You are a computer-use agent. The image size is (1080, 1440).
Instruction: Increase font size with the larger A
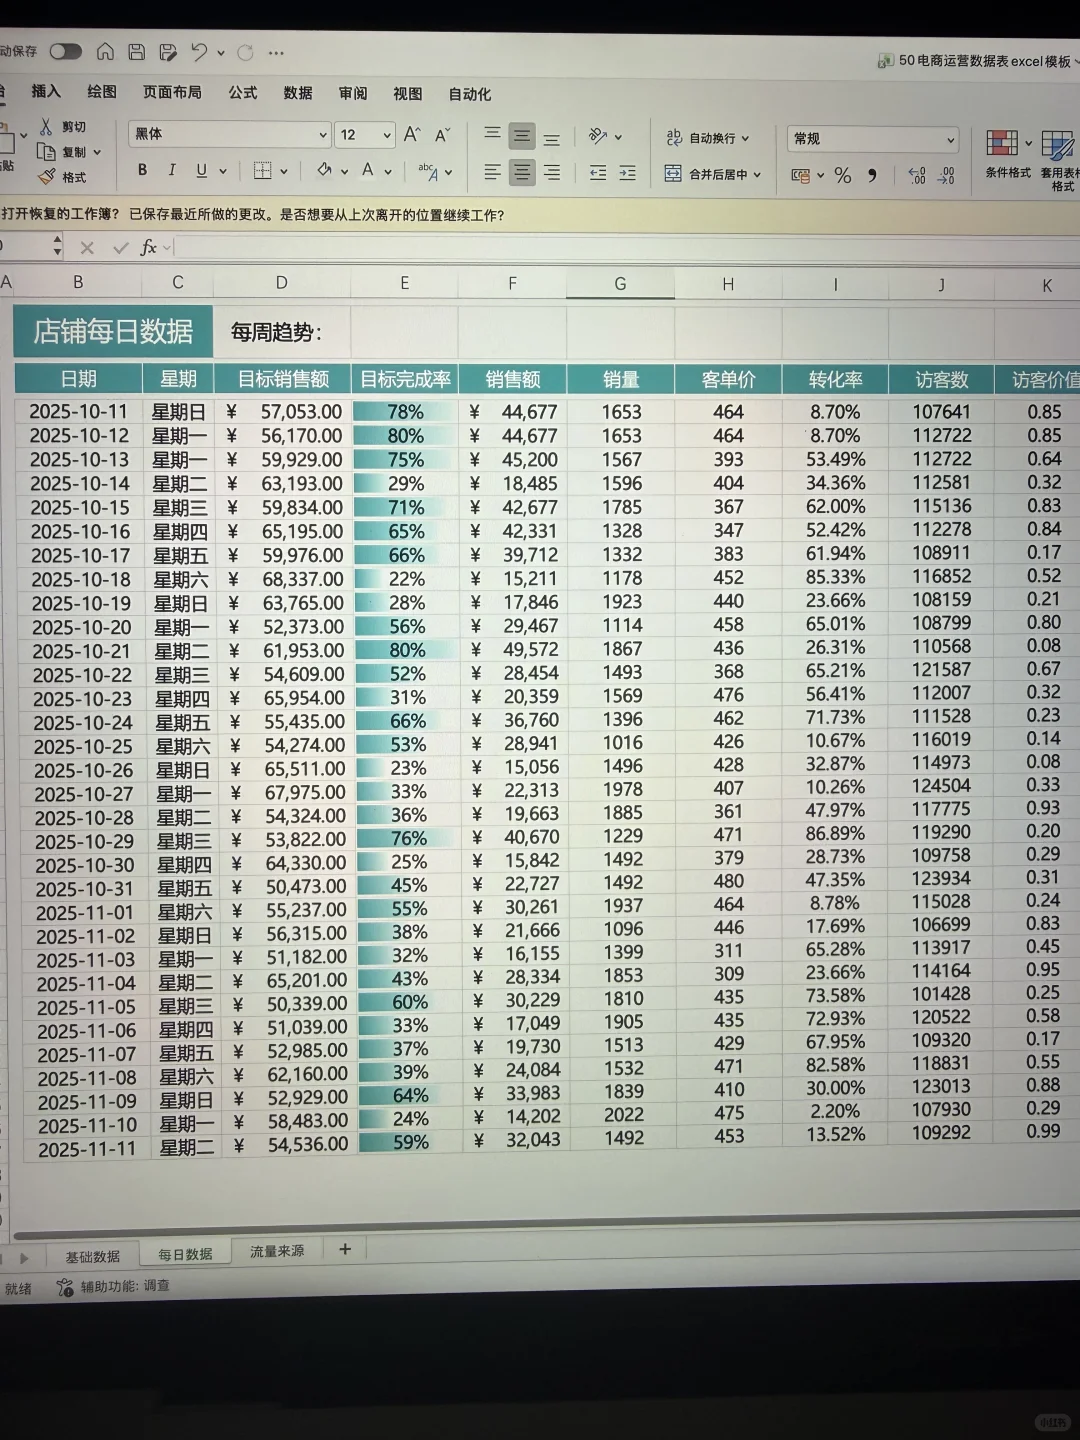(x=412, y=134)
